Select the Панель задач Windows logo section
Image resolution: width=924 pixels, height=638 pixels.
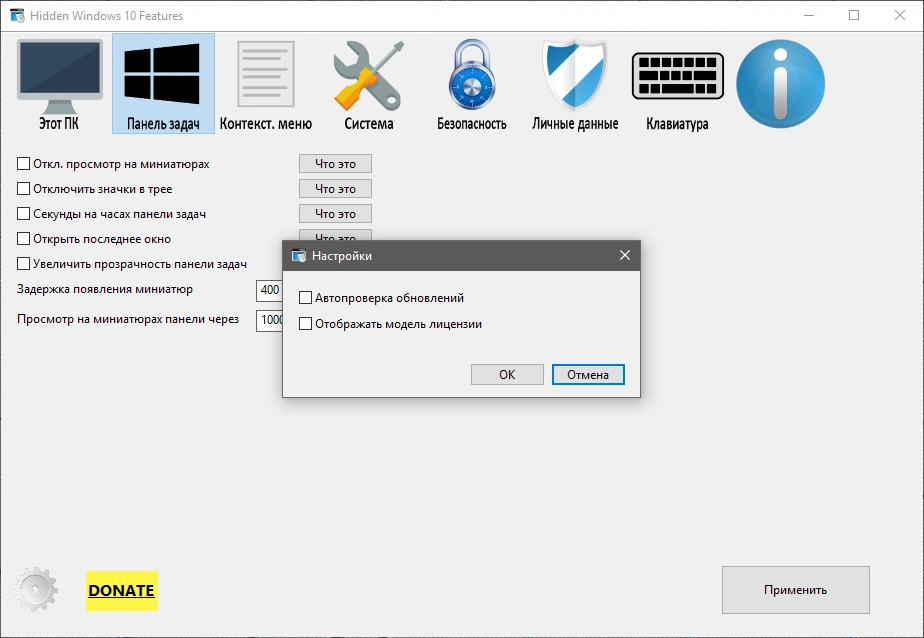(x=163, y=84)
